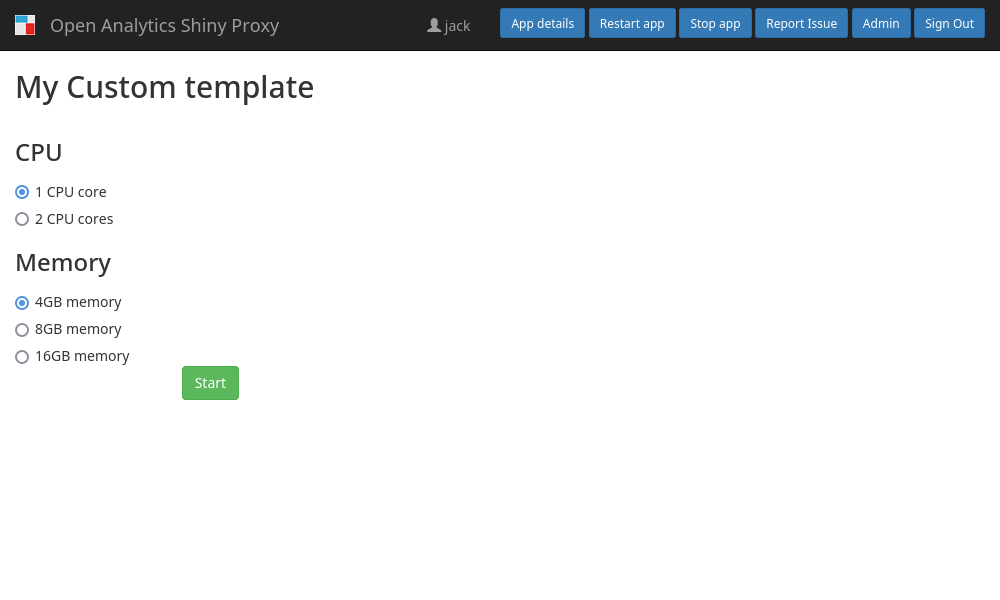
Task: Click the CPU section heading
Action: (39, 153)
